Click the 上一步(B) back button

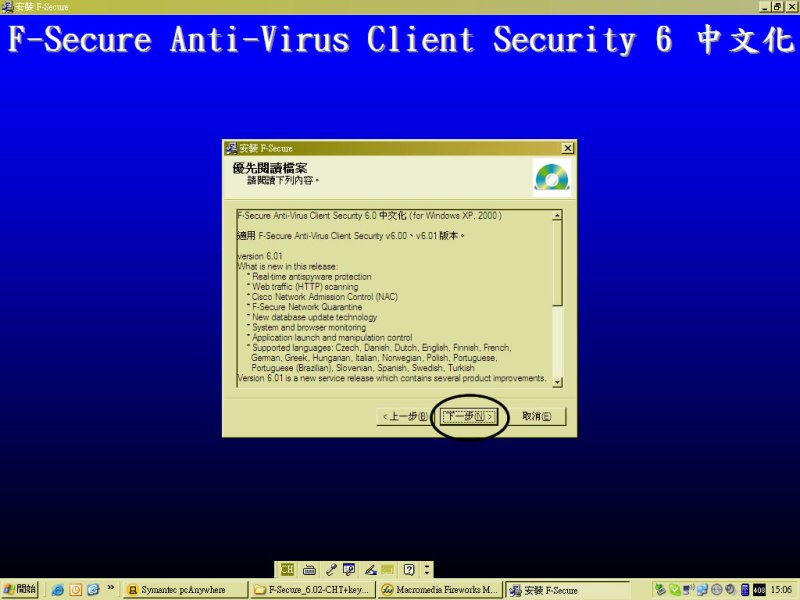[405, 416]
